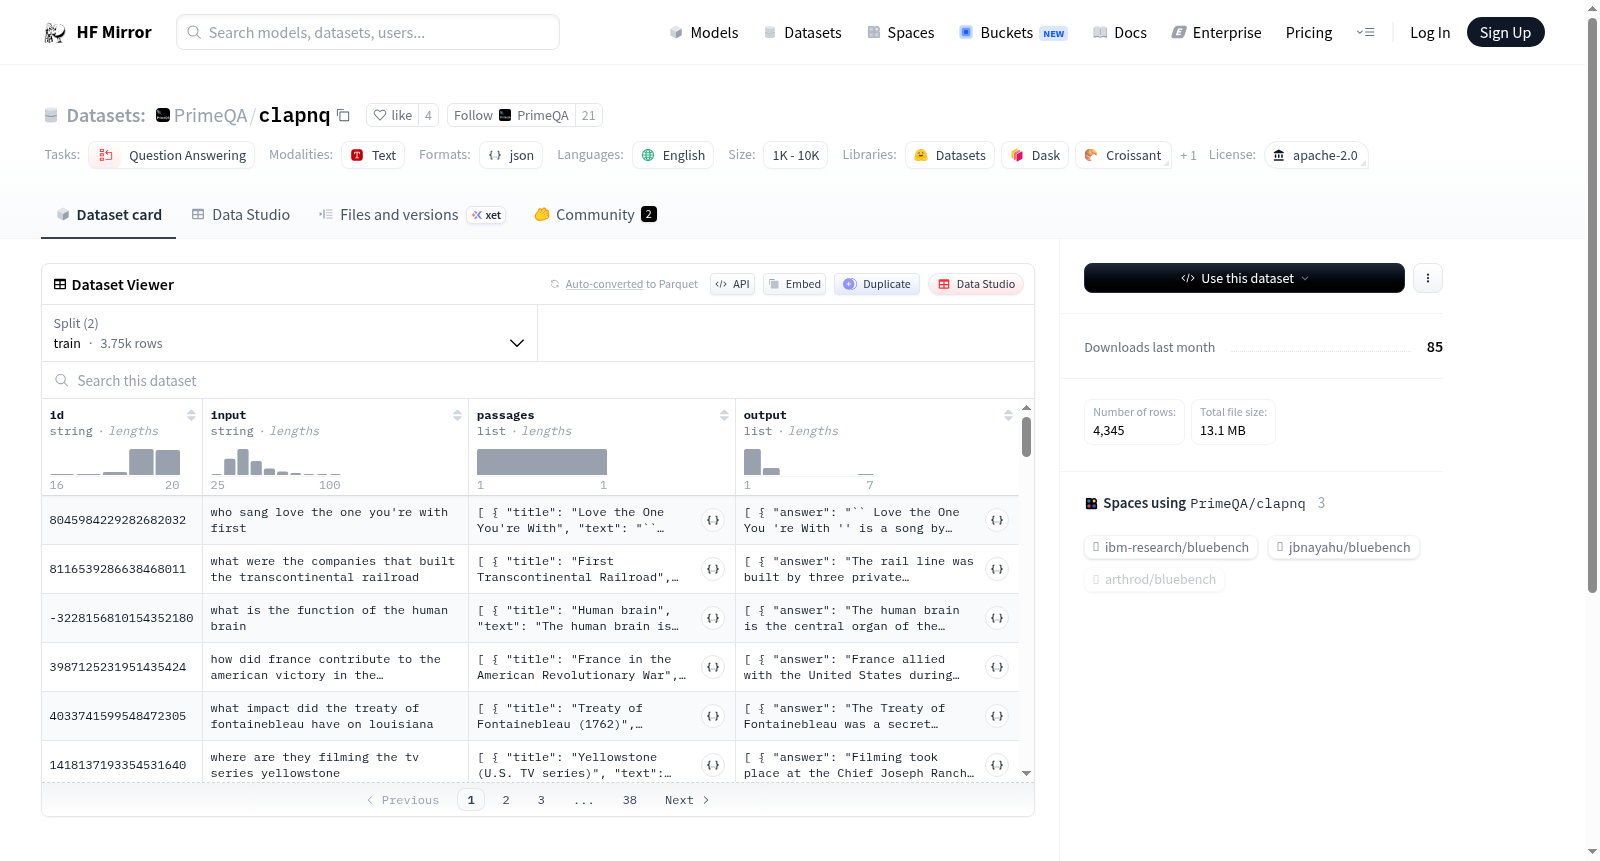This screenshot has width=1600, height=861.
Task: Copy the dataset name clapnq icon
Action: pyautogui.click(x=343, y=115)
